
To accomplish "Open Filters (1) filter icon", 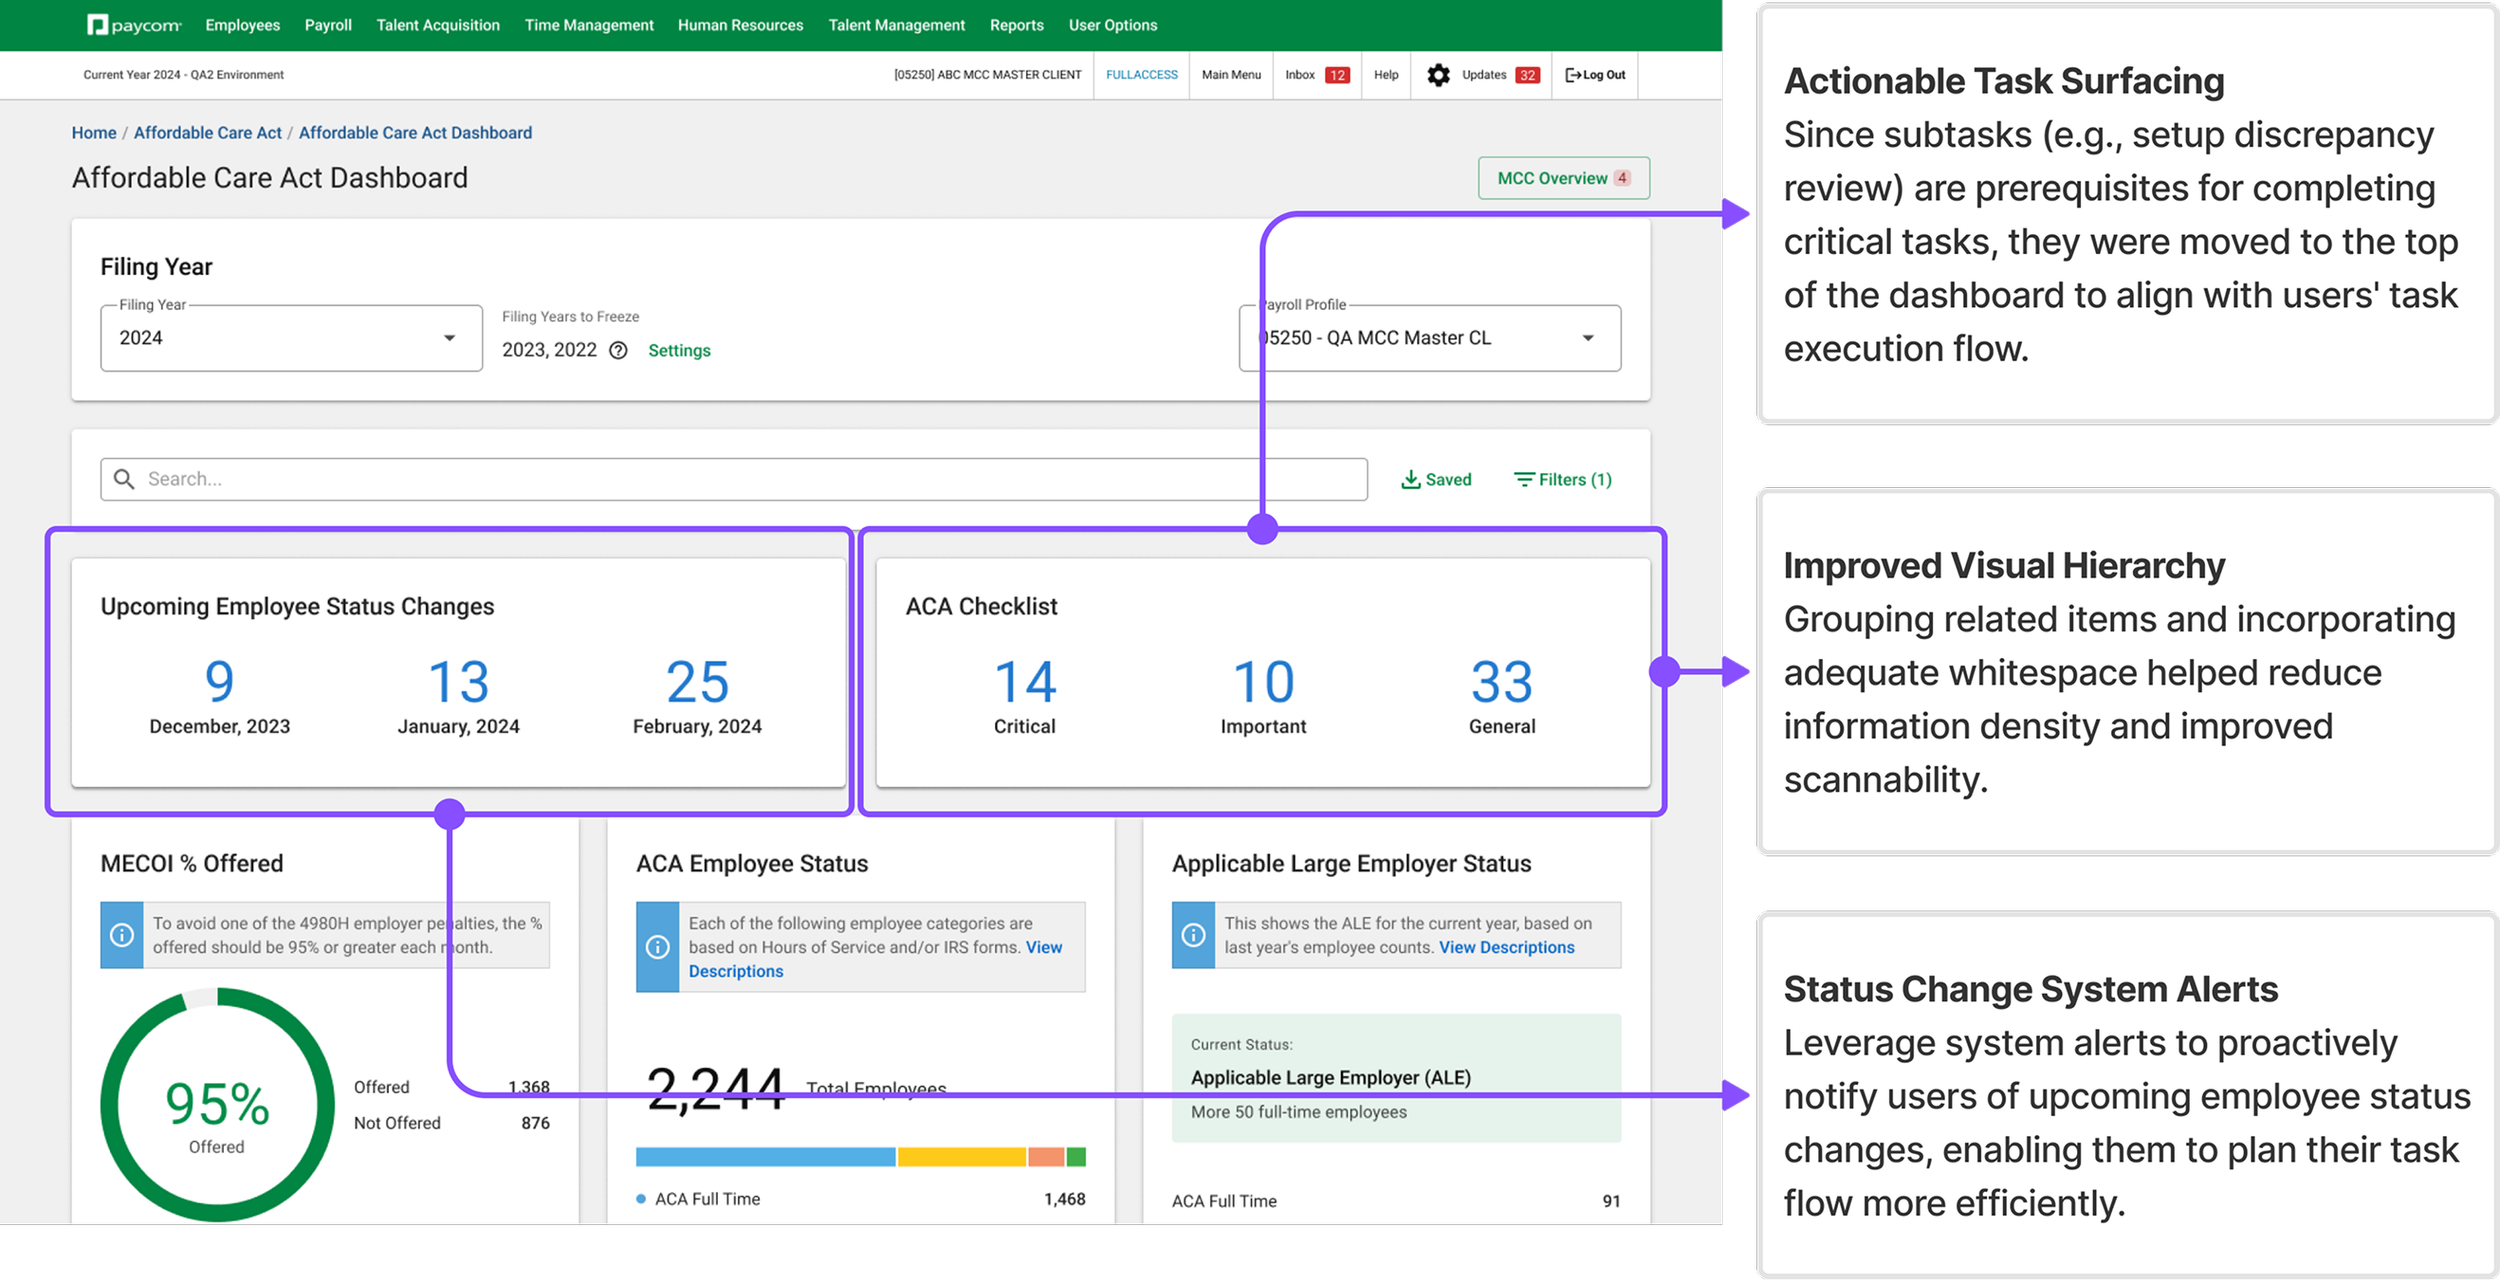I will click(1523, 480).
